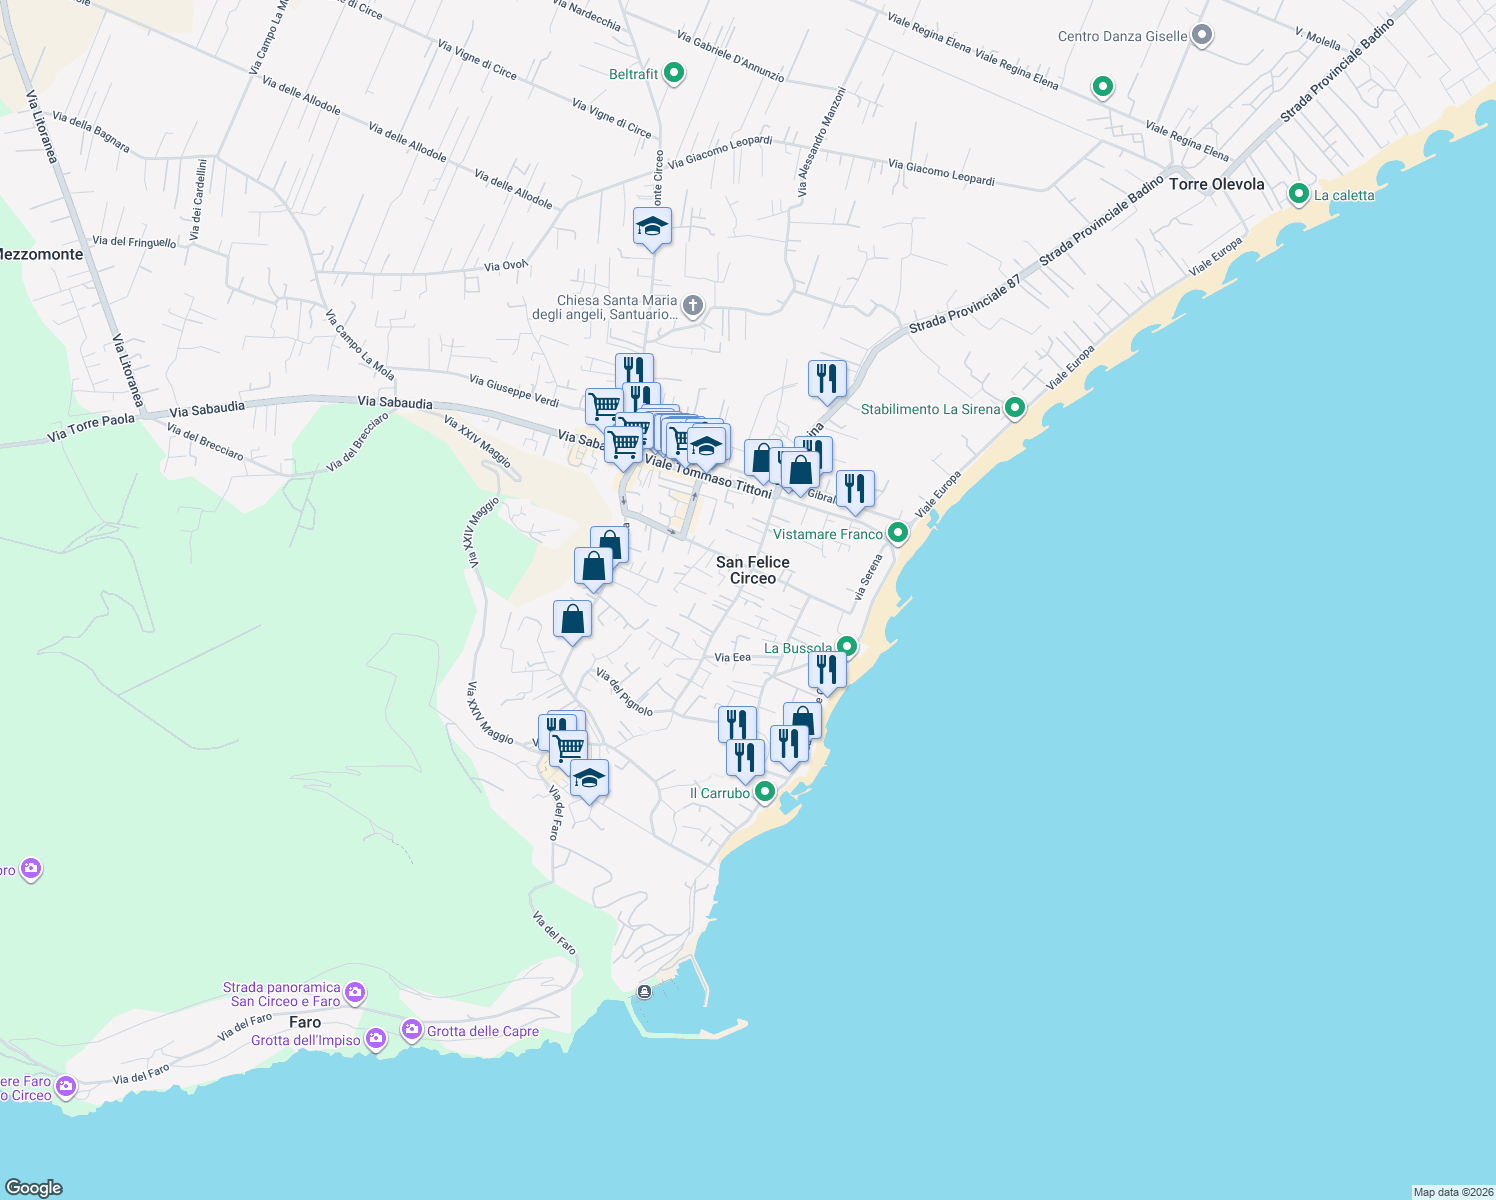Select the Stabilimento La Sirena marker
This screenshot has width=1496, height=1200.
[x=1015, y=409]
